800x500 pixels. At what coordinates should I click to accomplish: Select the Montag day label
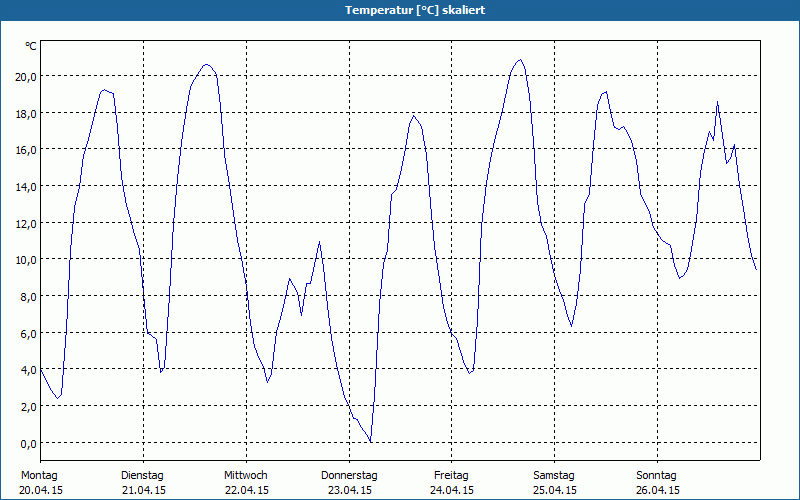pos(39,476)
